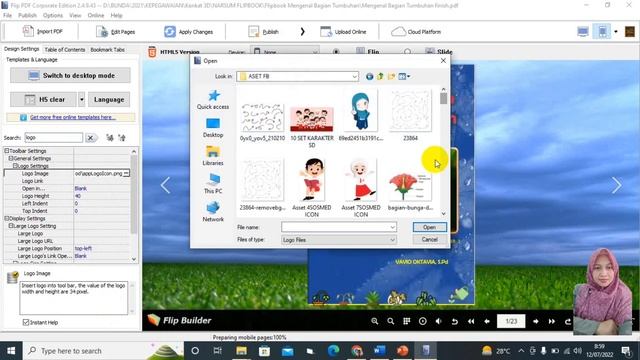Image resolution: width=640 pixels, height=360 pixels.
Task: Open Edit Pages tool
Action: [116, 31]
